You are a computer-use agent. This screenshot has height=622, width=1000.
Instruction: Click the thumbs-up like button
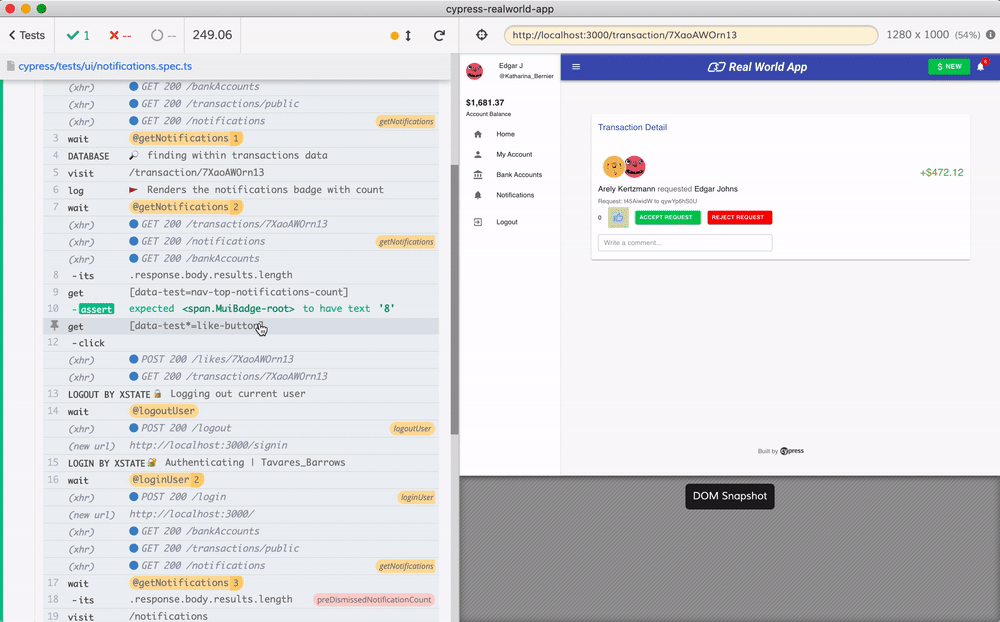point(618,217)
